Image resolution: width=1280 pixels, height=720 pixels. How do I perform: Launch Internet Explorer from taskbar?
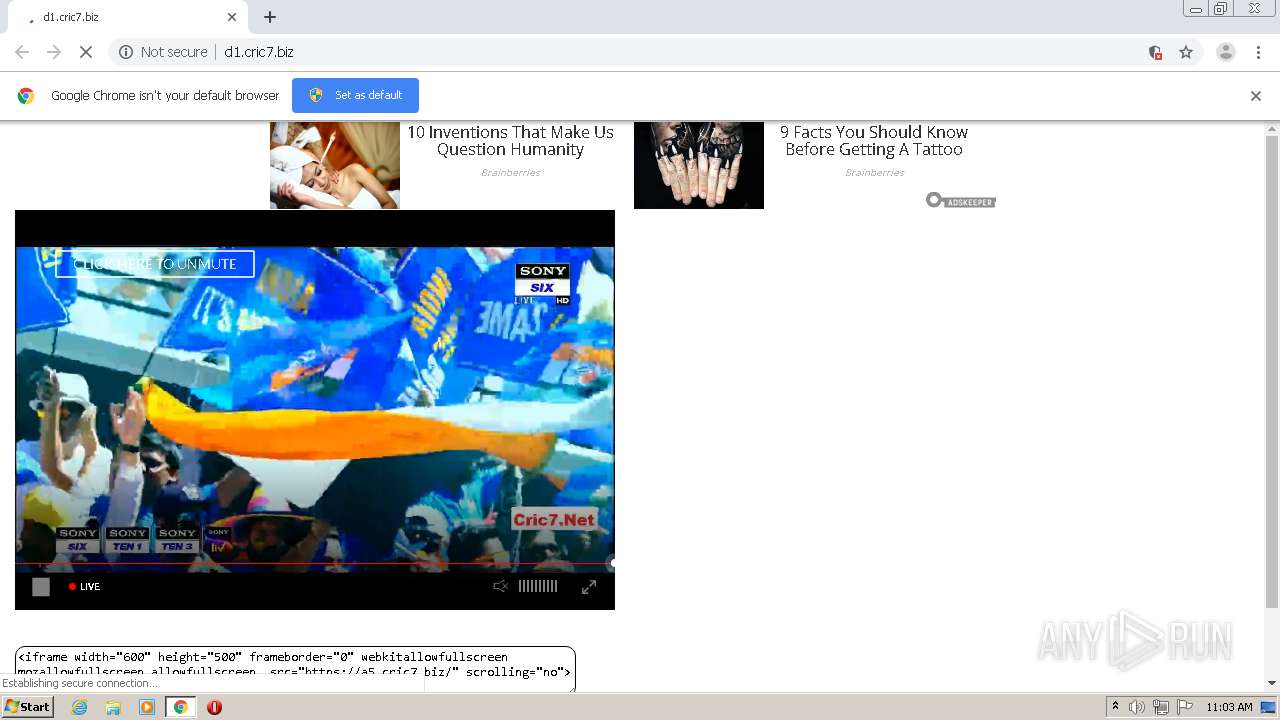click(80, 707)
